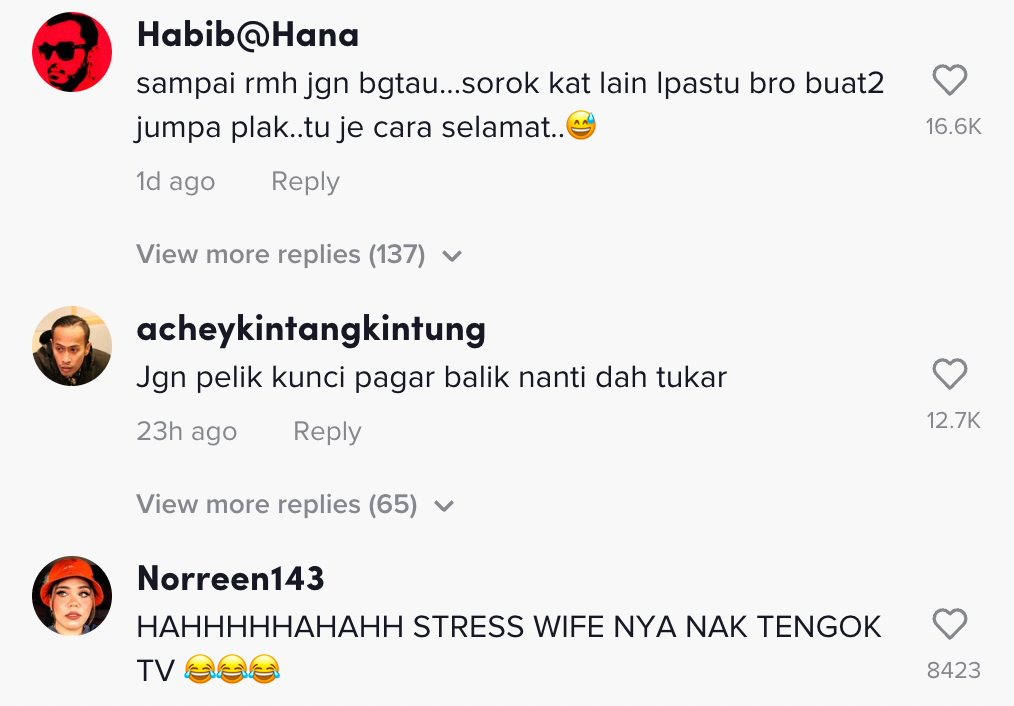Click the 12.7K like count

point(953,421)
